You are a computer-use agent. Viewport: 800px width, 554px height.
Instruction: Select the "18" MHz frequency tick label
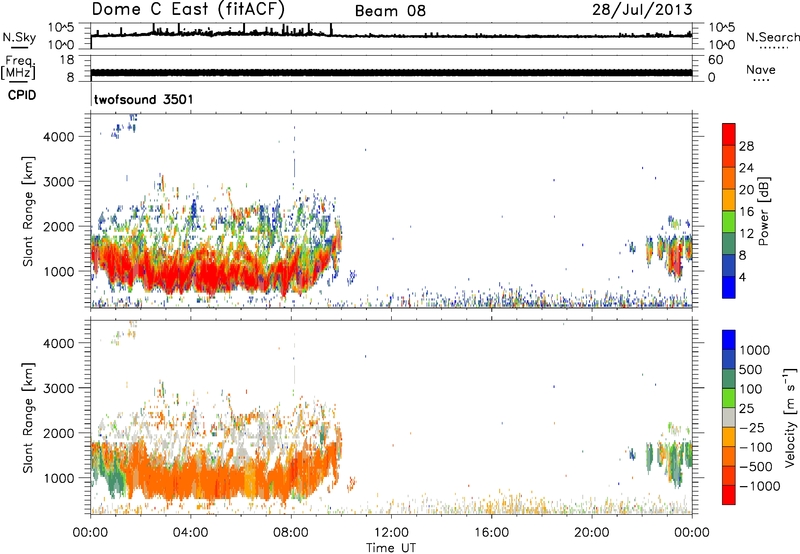click(x=67, y=60)
